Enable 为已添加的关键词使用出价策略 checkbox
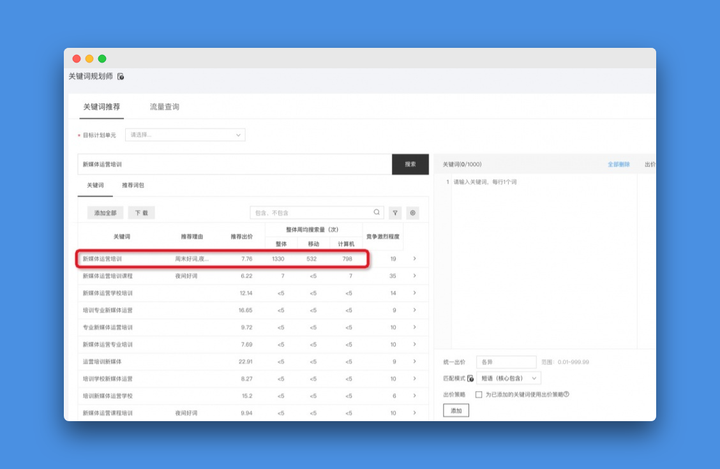The image size is (720, 469). click(x=478, y=395)
